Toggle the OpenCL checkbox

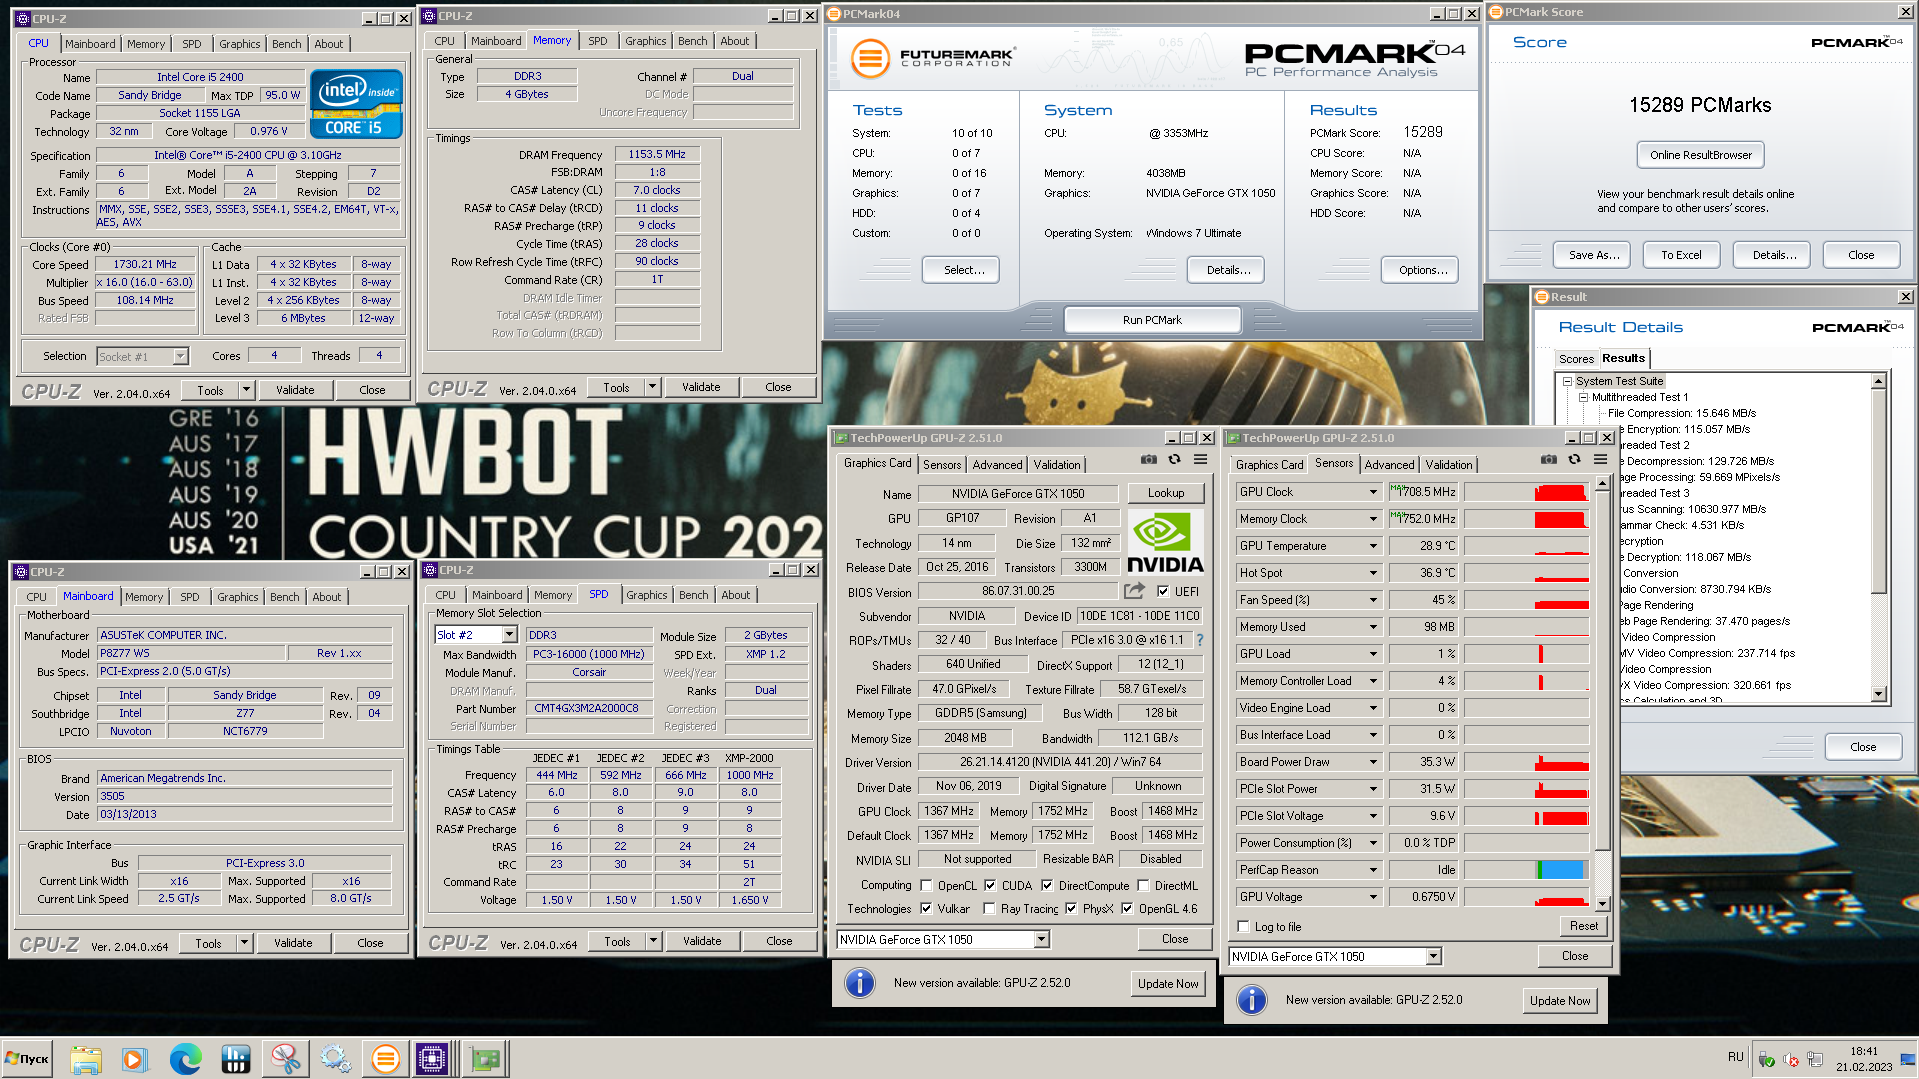pos(927,886)
